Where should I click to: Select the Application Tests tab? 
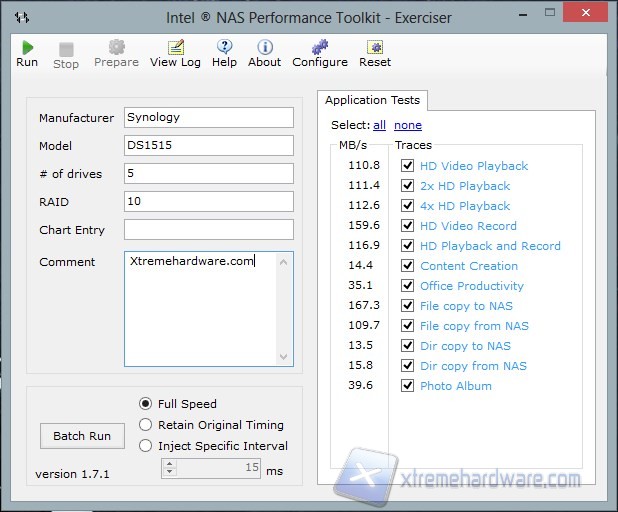pos(373,101)
